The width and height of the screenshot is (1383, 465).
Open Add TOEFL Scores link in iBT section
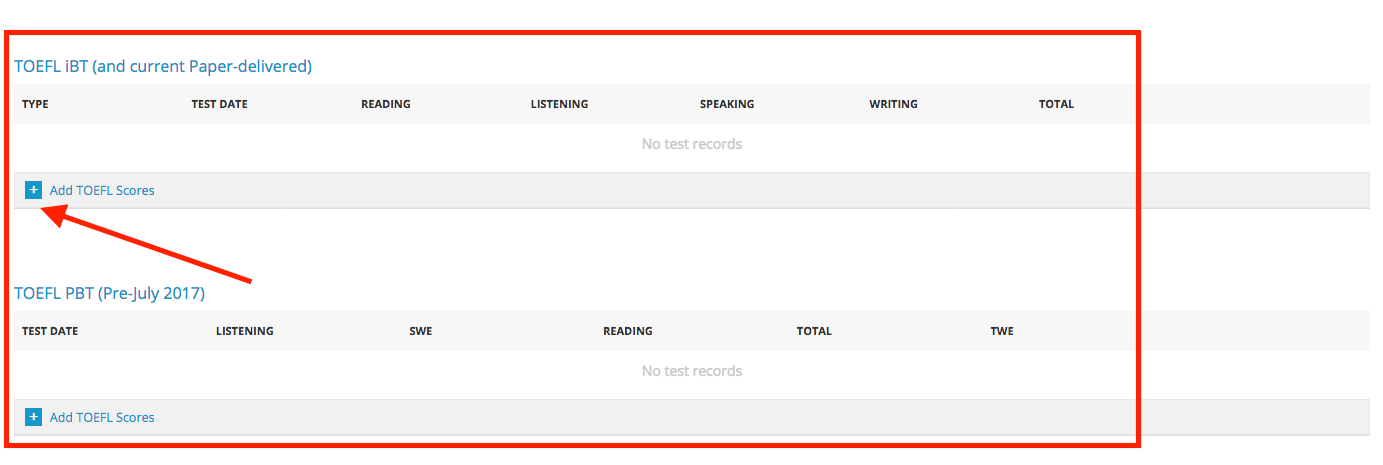(x=102, y=190)
